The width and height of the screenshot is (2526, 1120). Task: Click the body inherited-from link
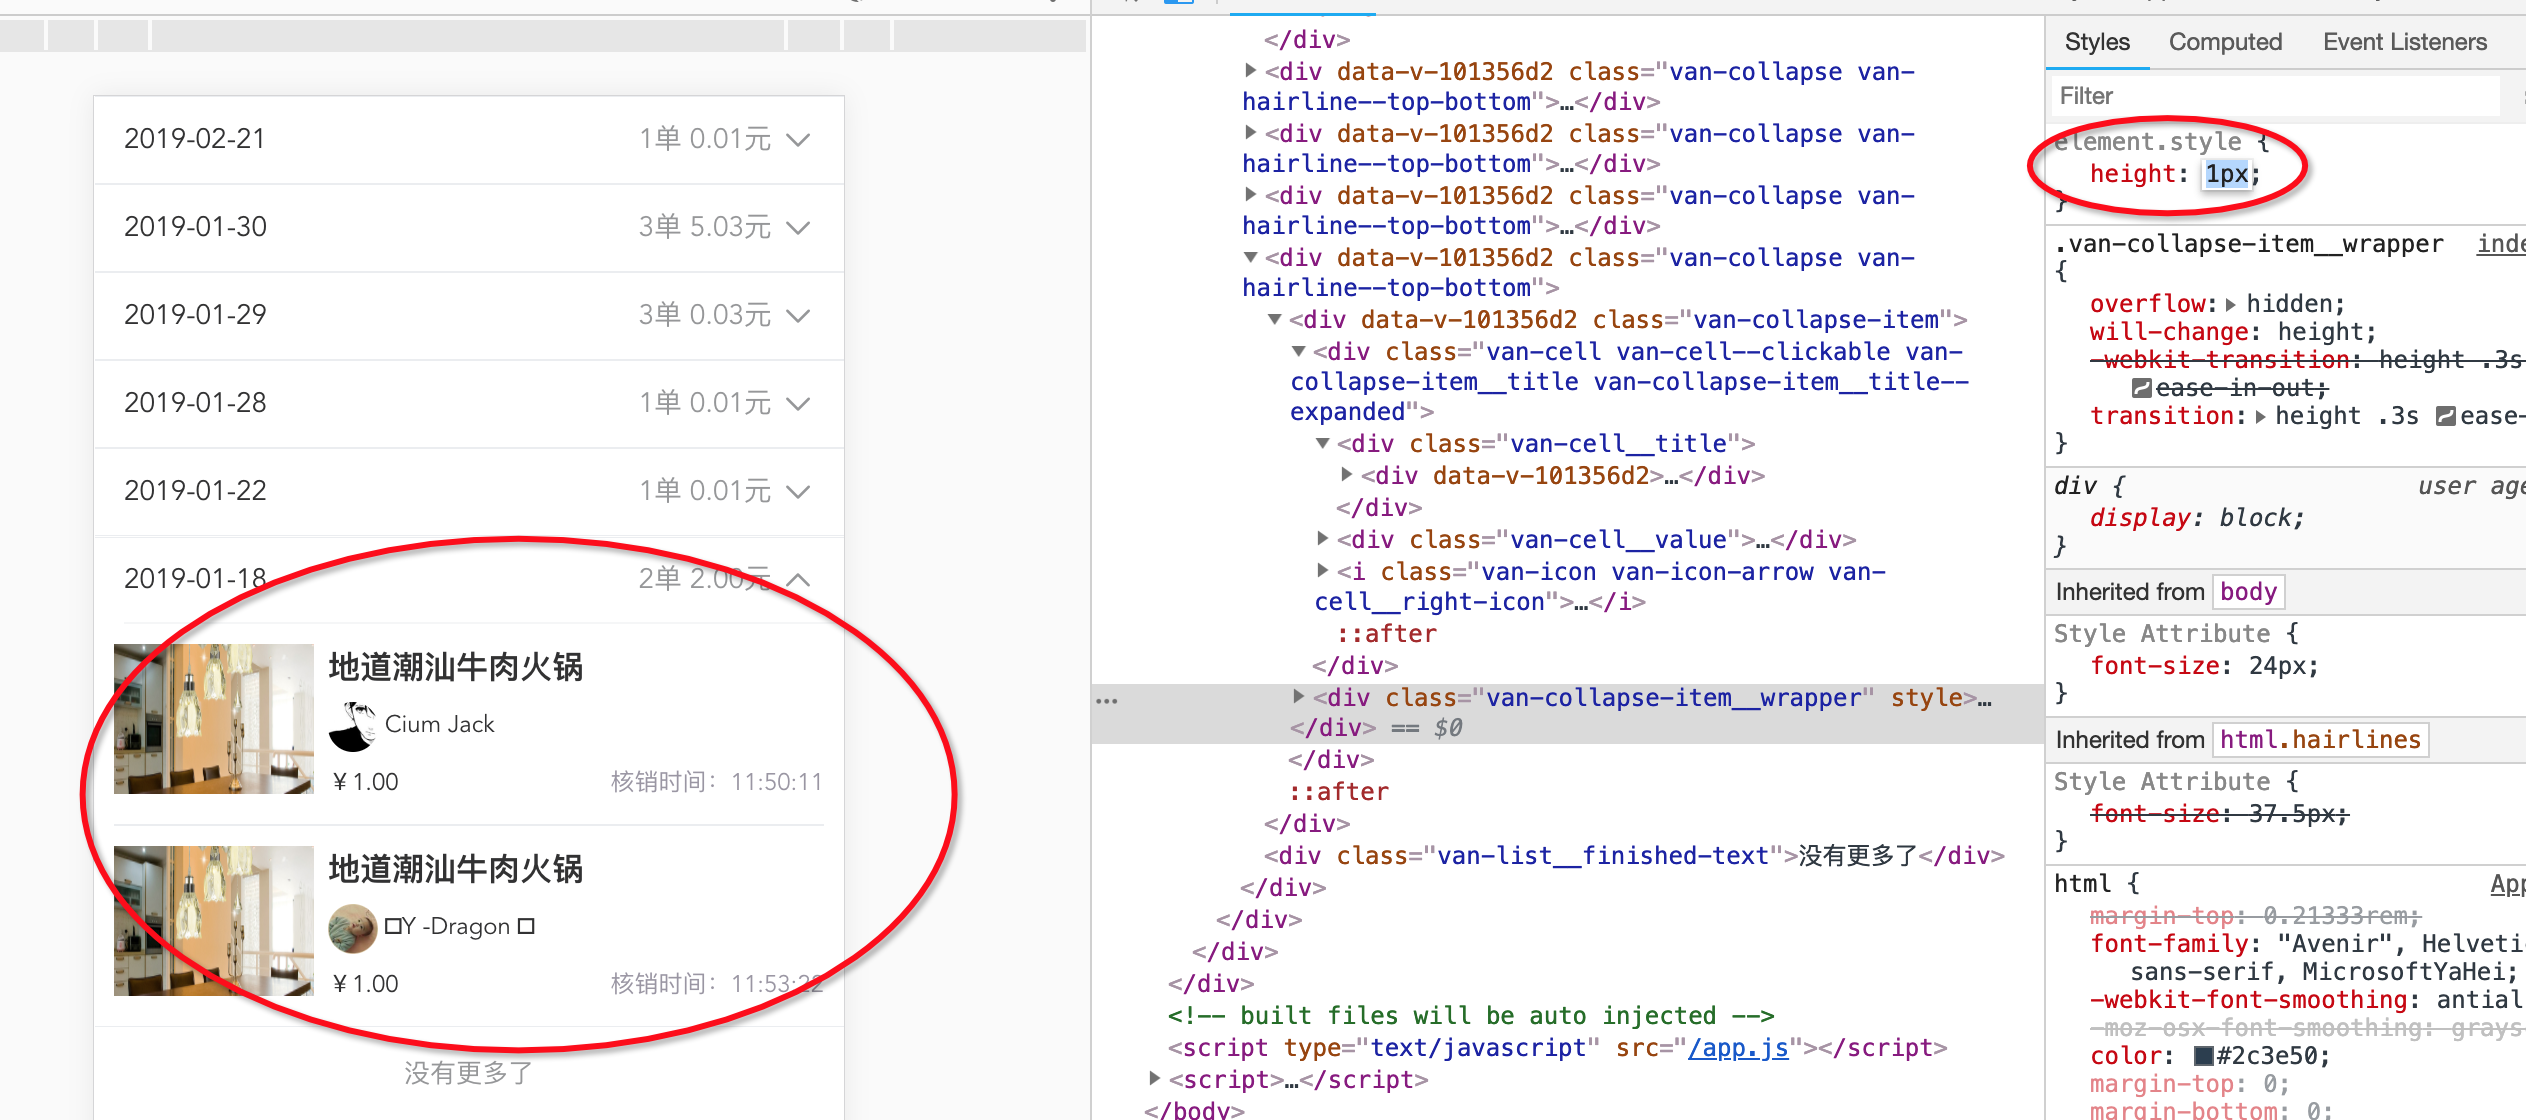point(2248,592)
